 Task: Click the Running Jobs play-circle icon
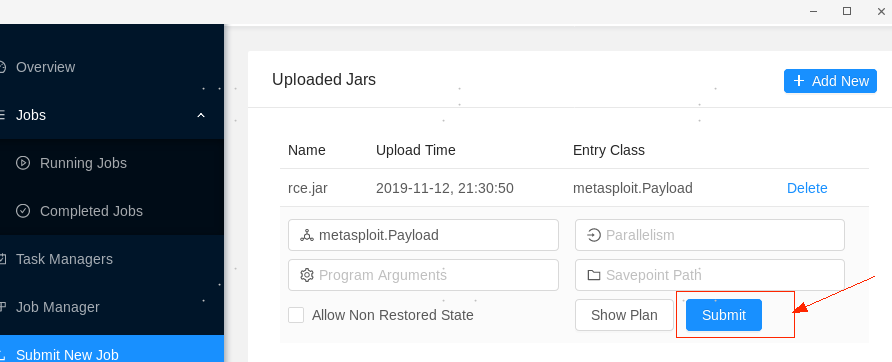click(23, 163)
